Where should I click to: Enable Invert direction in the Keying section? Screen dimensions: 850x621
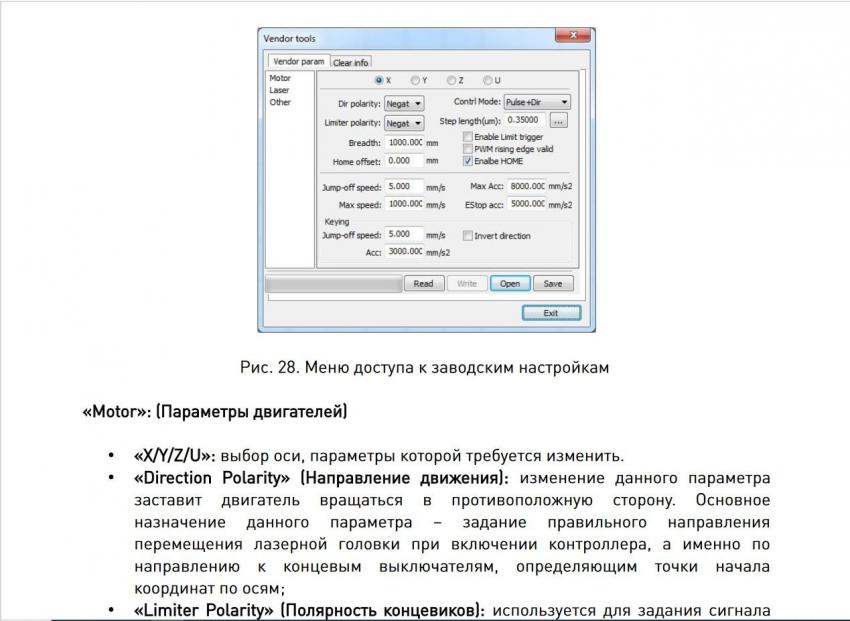coord(467,234)
